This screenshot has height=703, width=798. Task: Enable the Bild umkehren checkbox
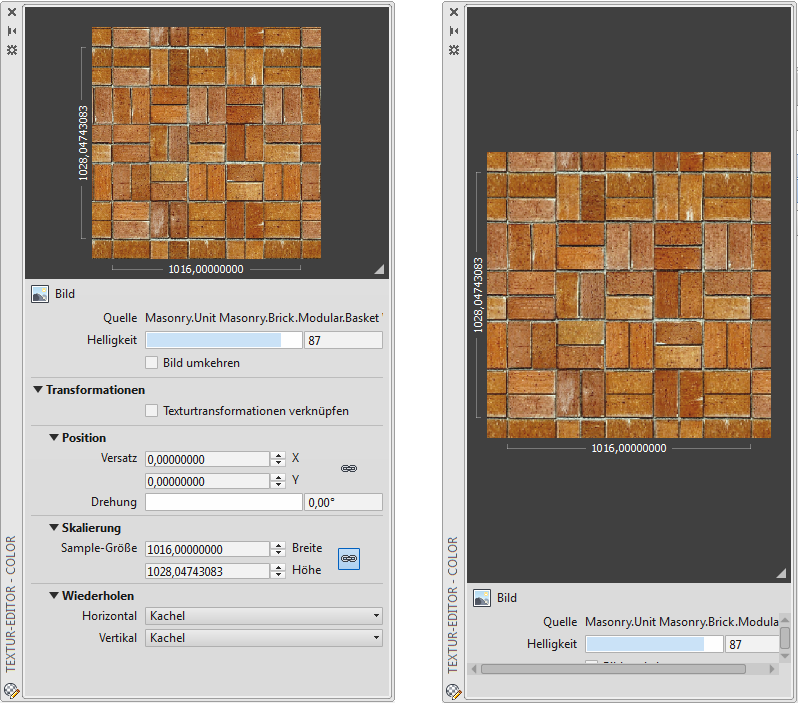coord(152,363)
